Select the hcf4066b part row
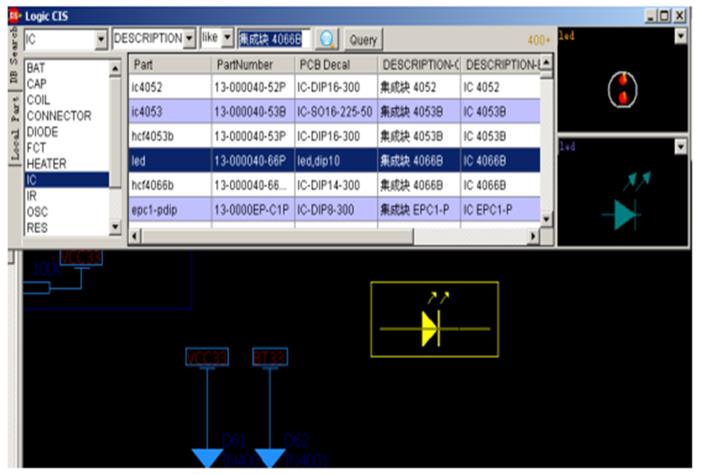701x475 pixels. pyautogui.click(x=334, y=185)
